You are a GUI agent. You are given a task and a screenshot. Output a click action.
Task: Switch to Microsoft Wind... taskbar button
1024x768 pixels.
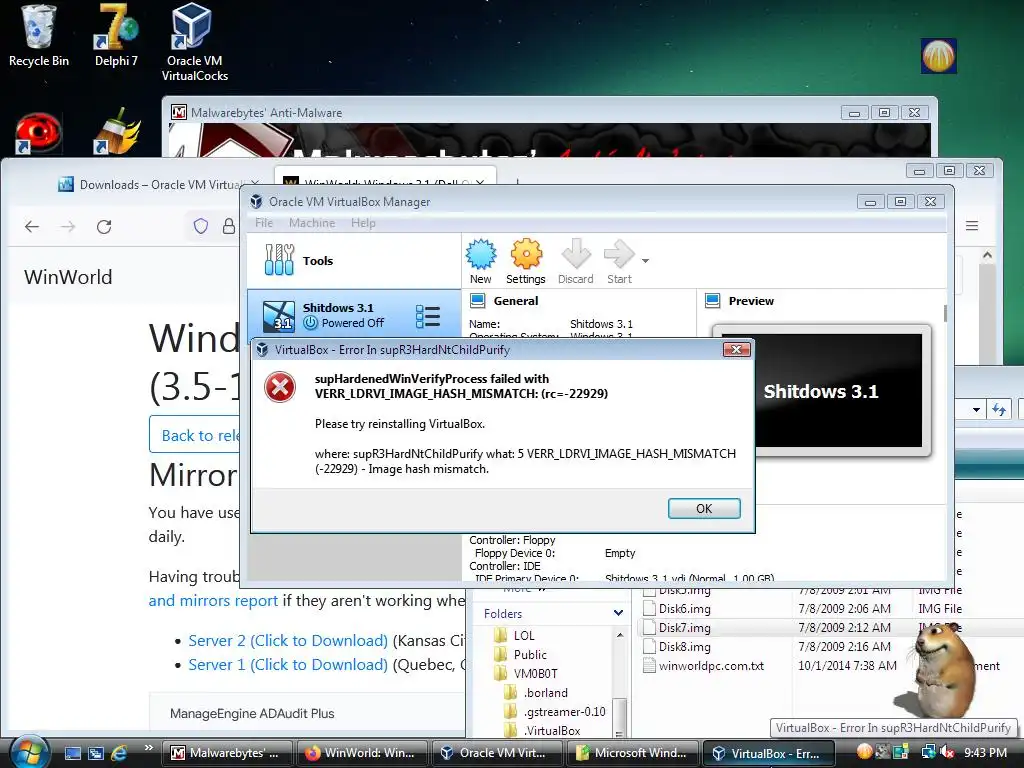click(x=632, y=753)
